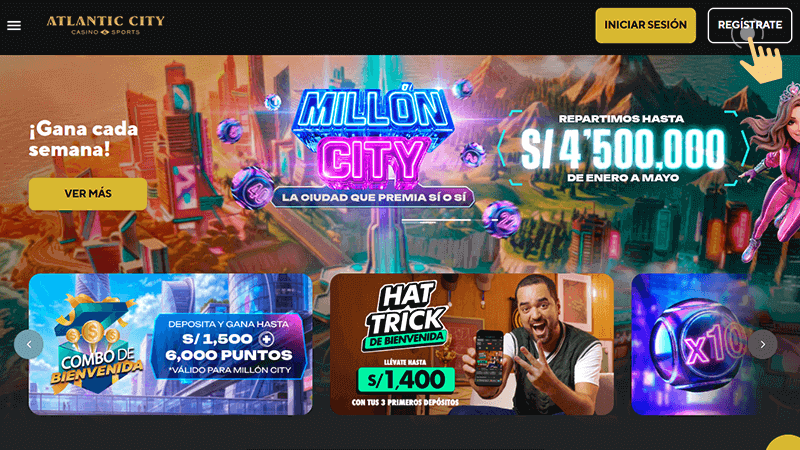Viewport: 800px width, 450px height.
Task: Click the Deposita y gana hasta S/1,500 panel
Action: [229, 347]
